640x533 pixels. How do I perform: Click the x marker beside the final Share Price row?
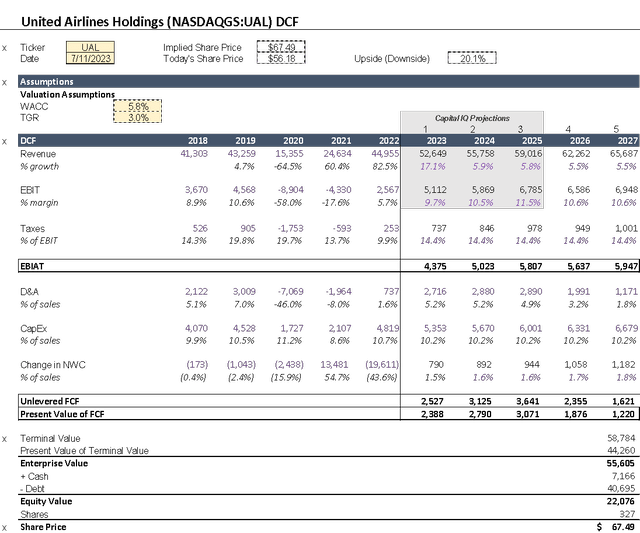[x=4, y=528]
